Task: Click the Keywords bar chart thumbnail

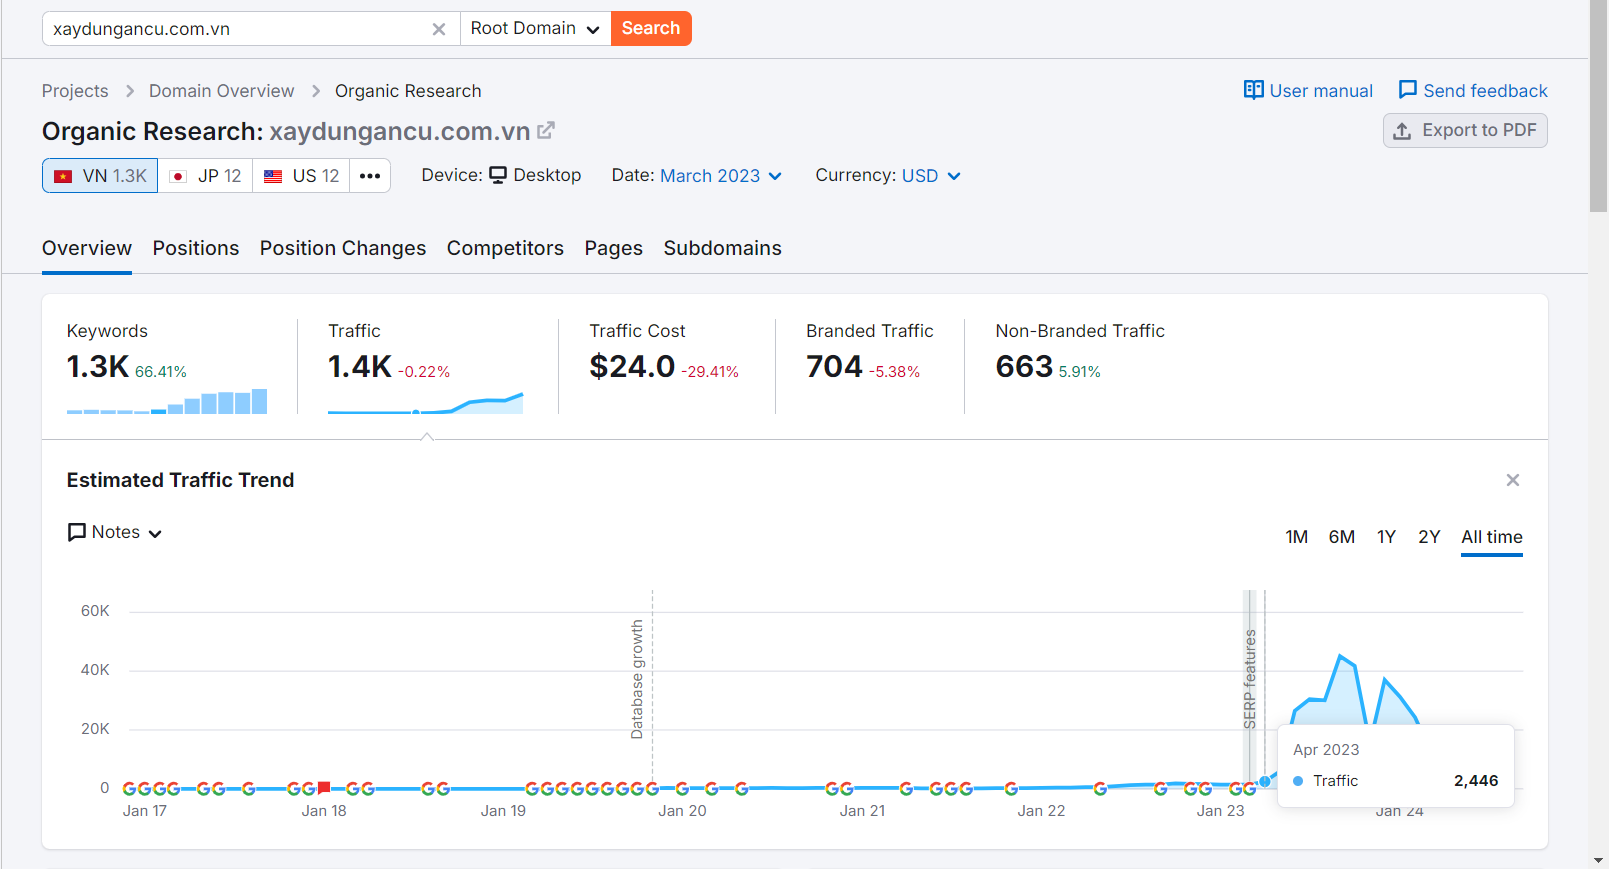Action: pyautogui.click(x=167, y=401)
